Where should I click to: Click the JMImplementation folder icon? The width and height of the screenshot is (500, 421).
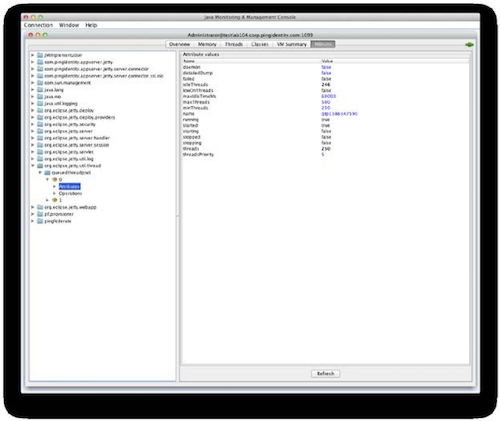40,55
